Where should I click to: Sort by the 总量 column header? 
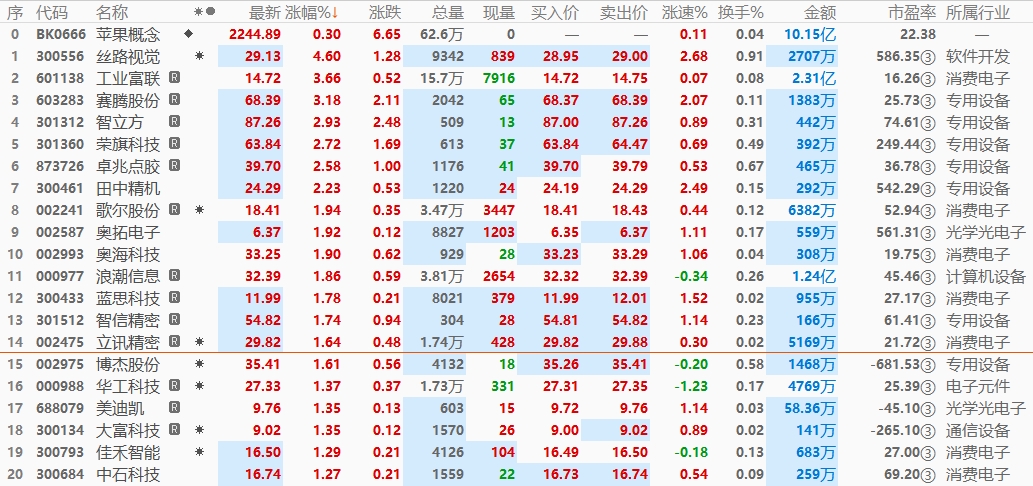[x=448, y=12]
